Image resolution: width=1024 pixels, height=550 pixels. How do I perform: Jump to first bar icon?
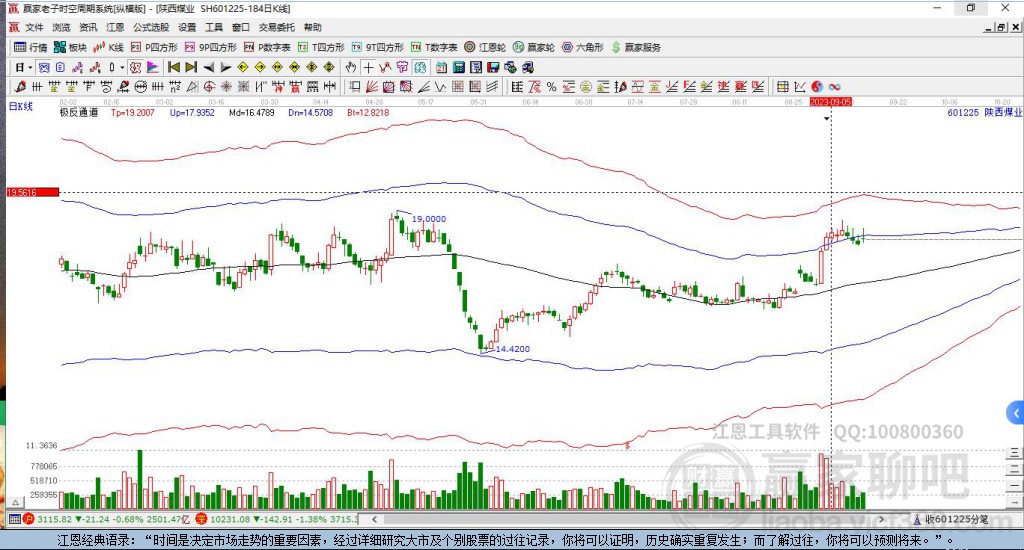pyautogui.click(x=174, y=67)
